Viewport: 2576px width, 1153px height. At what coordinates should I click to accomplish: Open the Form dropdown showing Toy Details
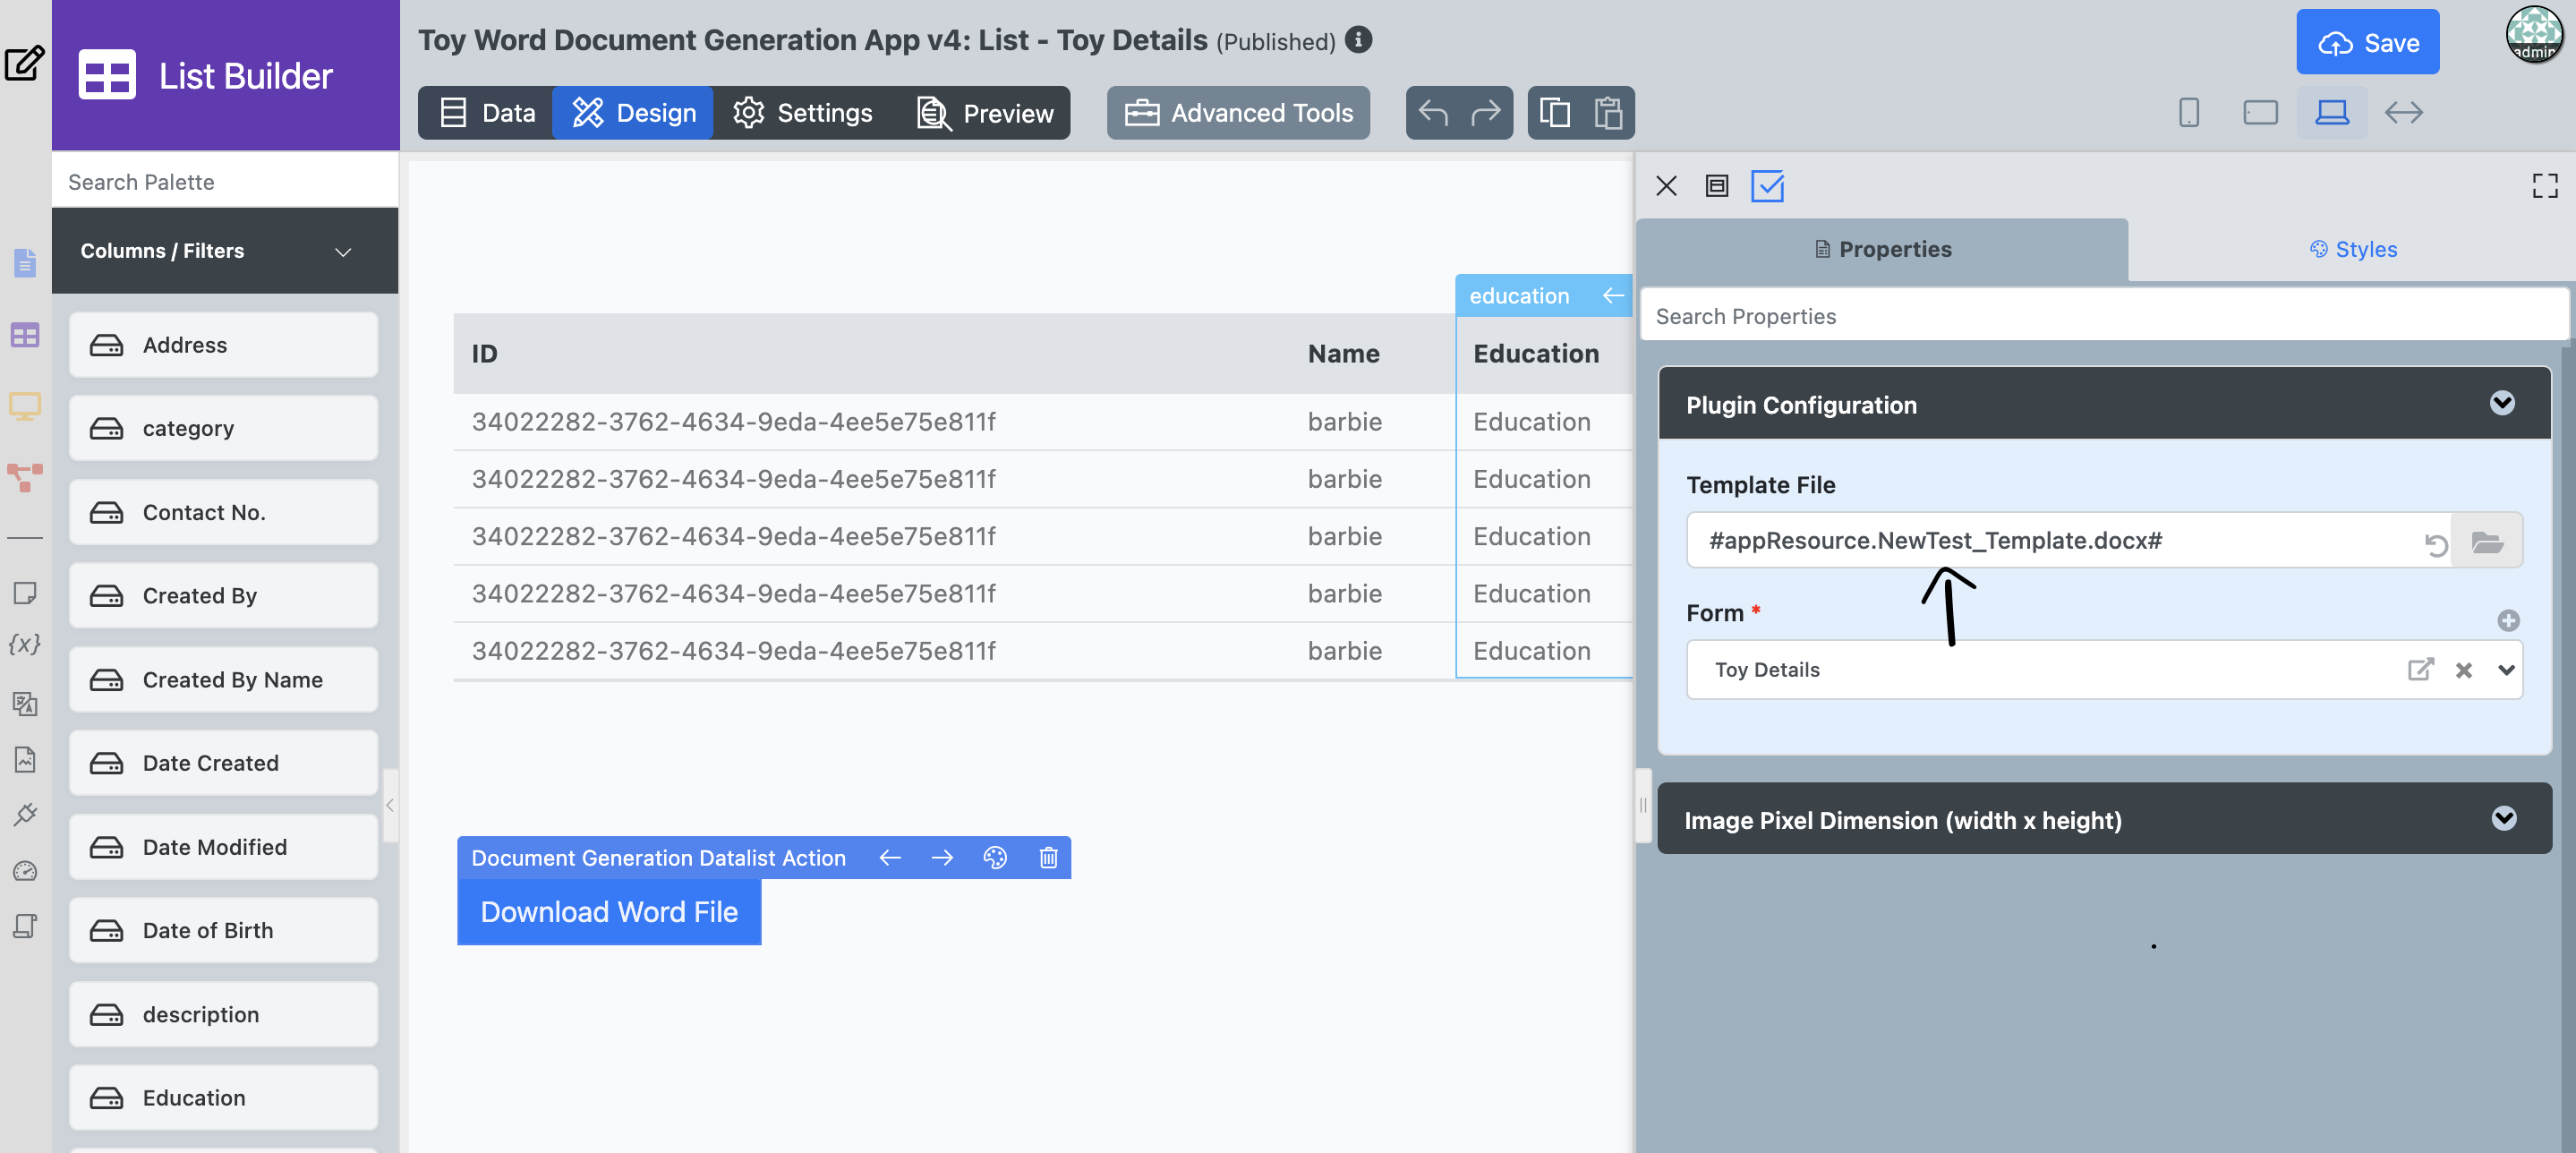[2506, 670]
